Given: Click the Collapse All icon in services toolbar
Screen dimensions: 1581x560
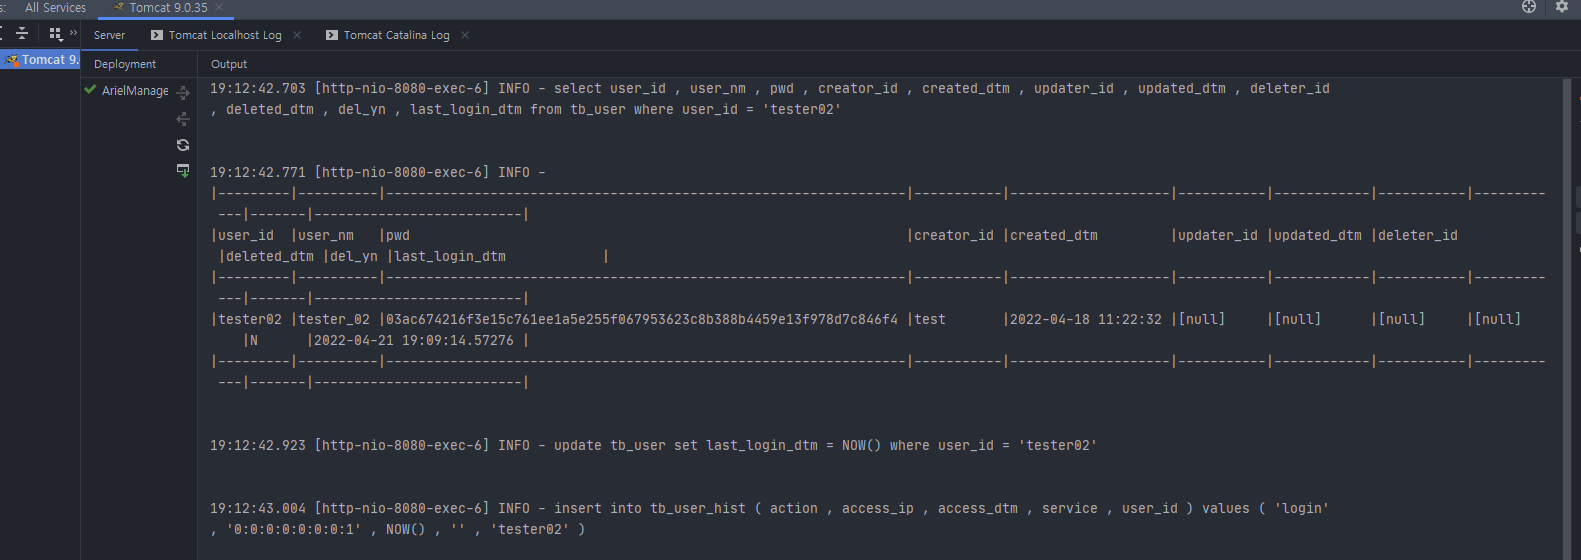Looking at the screenshot, I should pyautogui.click(x=22, y=33).
